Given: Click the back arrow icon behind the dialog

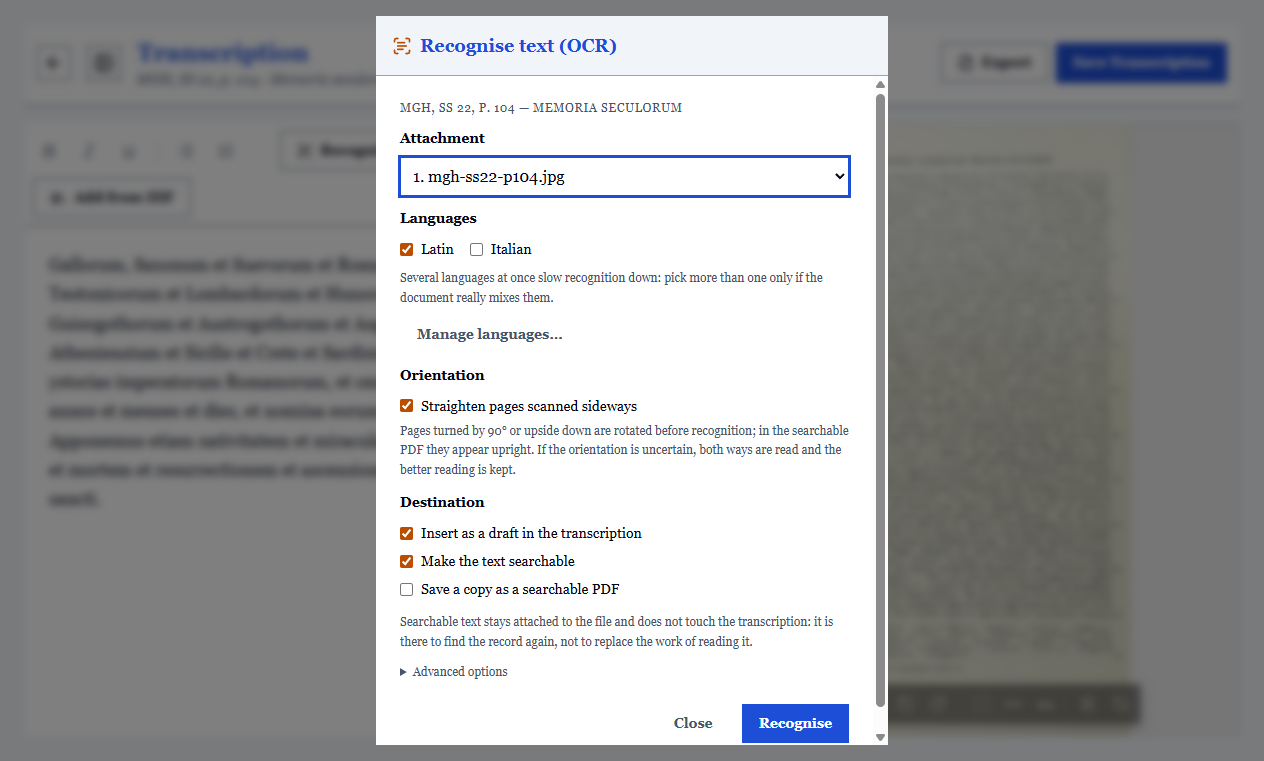Looking at the screenshot, I should [x=53, y=63].
